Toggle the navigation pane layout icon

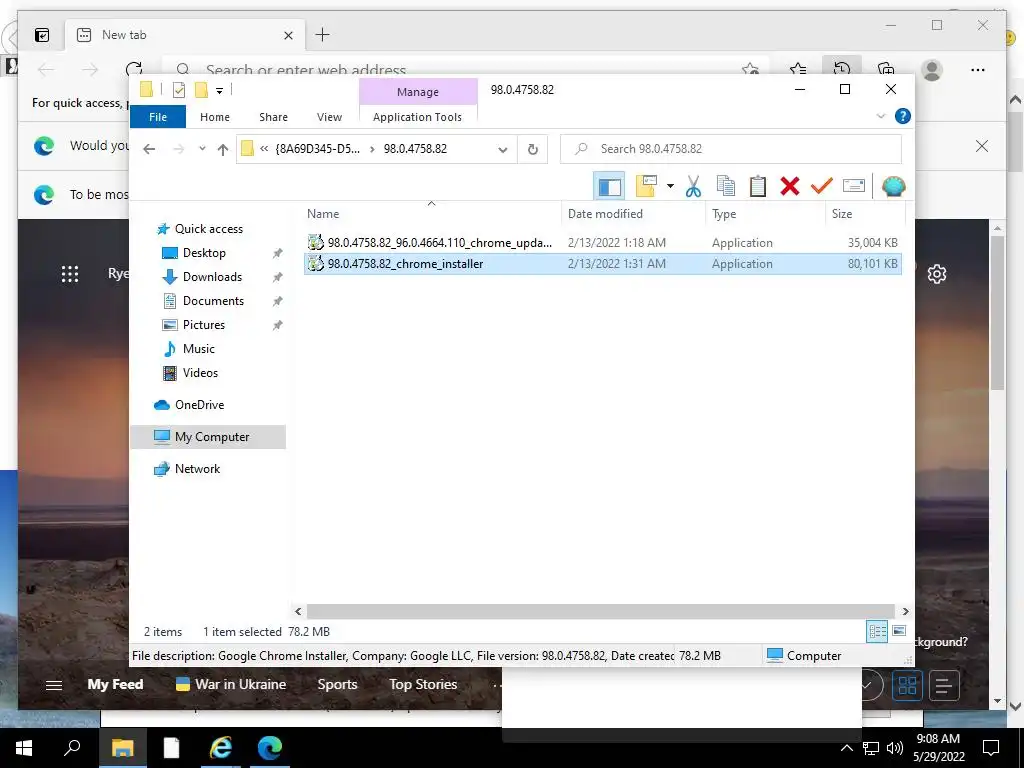pos(609,187)
